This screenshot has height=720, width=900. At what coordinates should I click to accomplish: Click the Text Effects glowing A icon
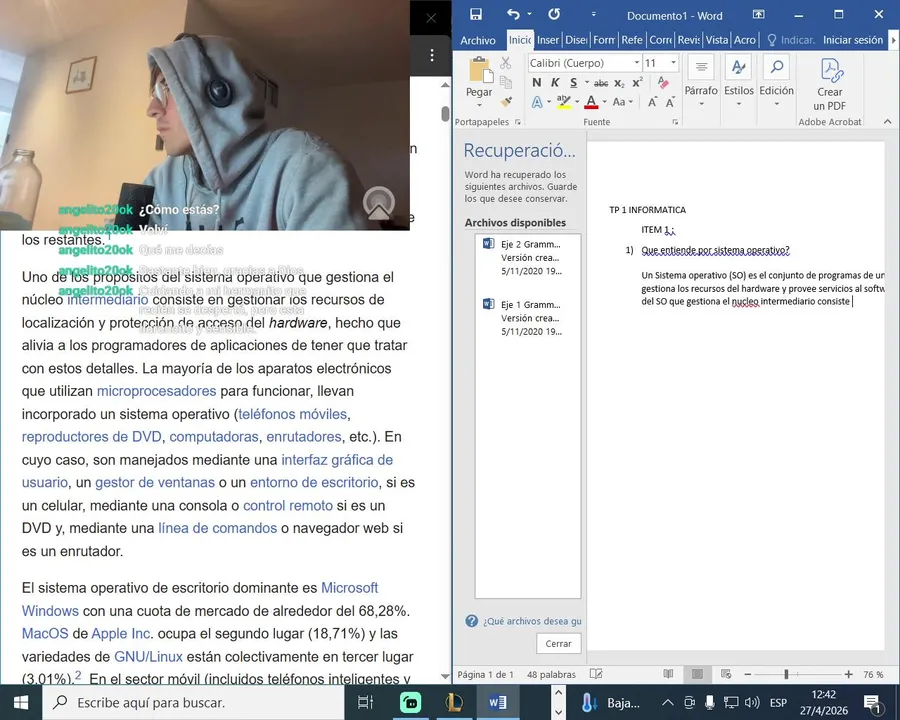(537, 102)
